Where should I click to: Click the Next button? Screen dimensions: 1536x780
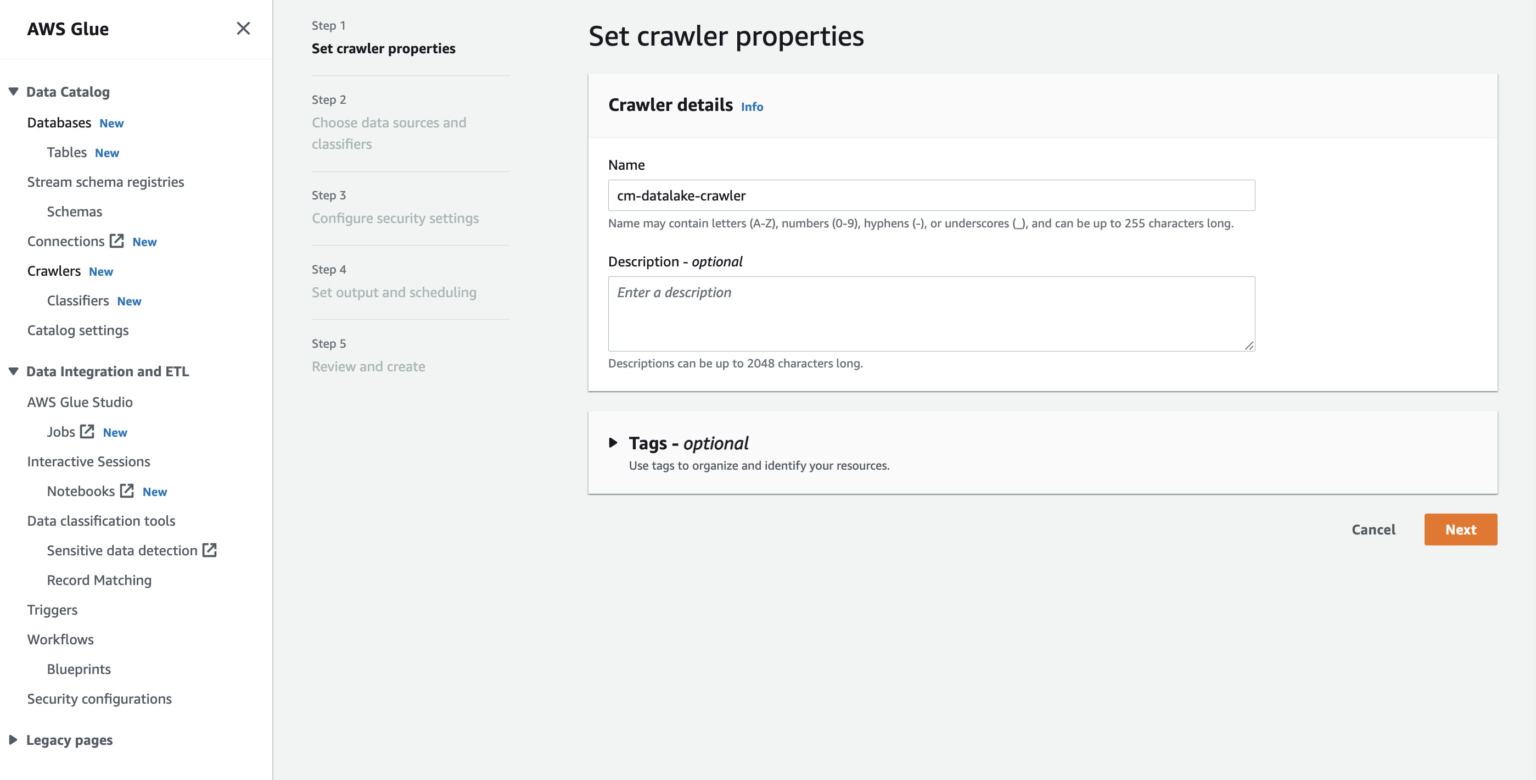pyautogui.click(x=1460, y=529)
